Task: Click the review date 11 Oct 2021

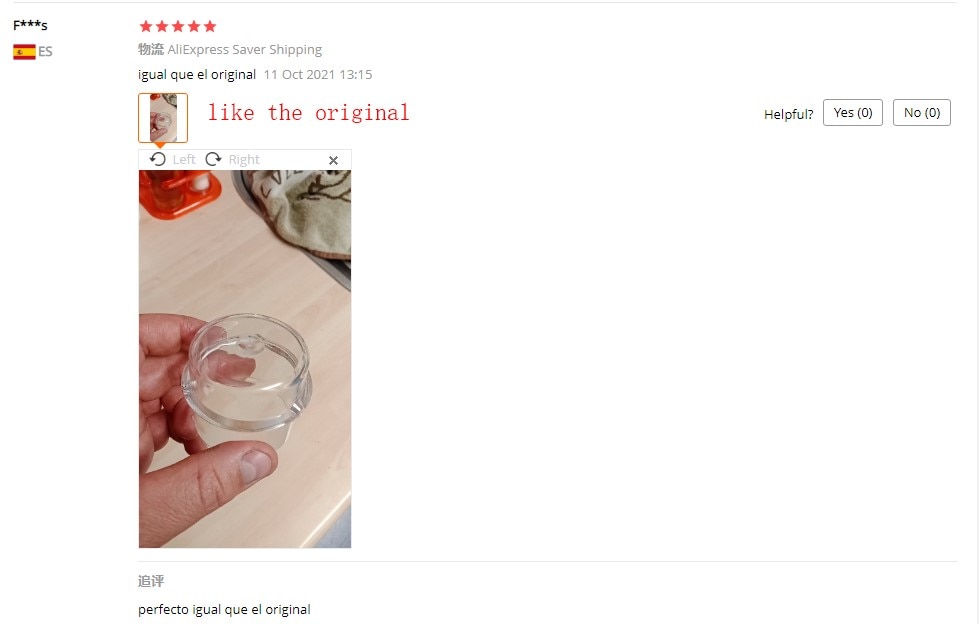Action: 299,74
